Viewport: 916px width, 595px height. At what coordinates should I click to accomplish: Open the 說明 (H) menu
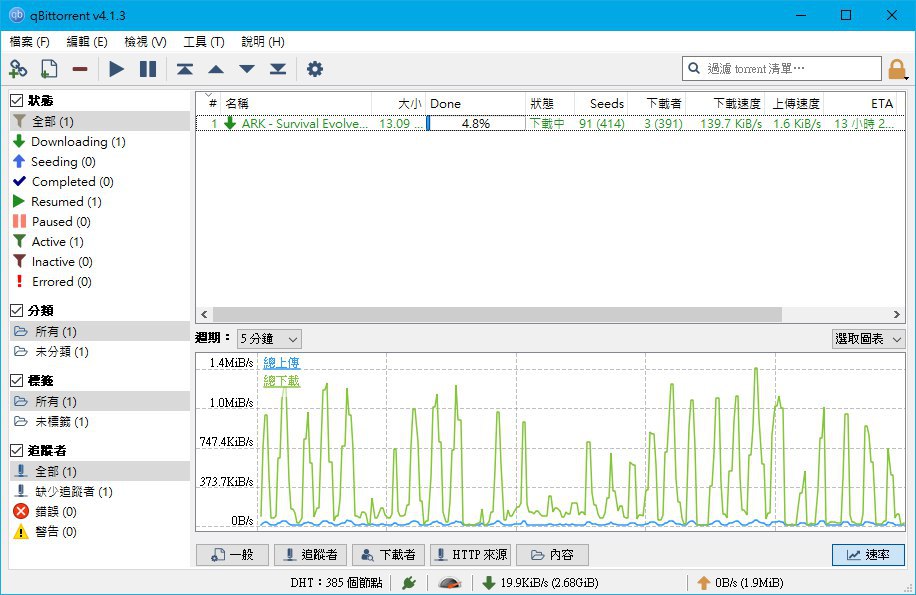tap(263, 41)
